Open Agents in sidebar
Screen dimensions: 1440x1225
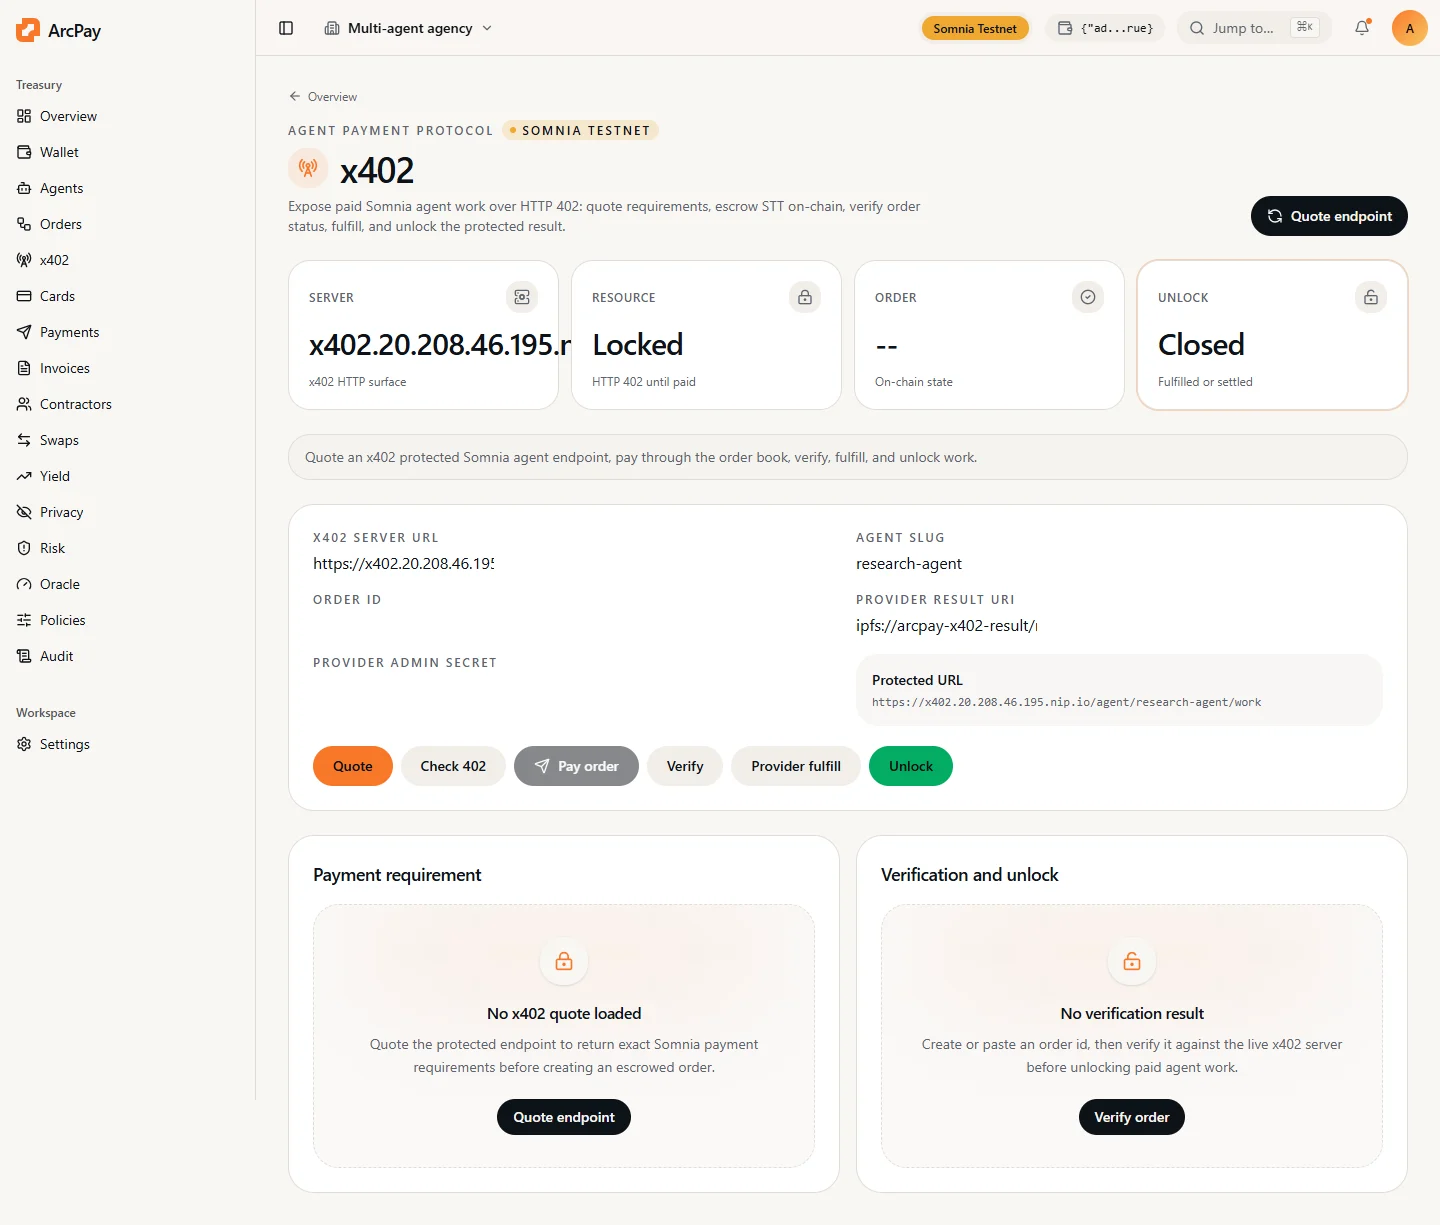click(61, 188)
